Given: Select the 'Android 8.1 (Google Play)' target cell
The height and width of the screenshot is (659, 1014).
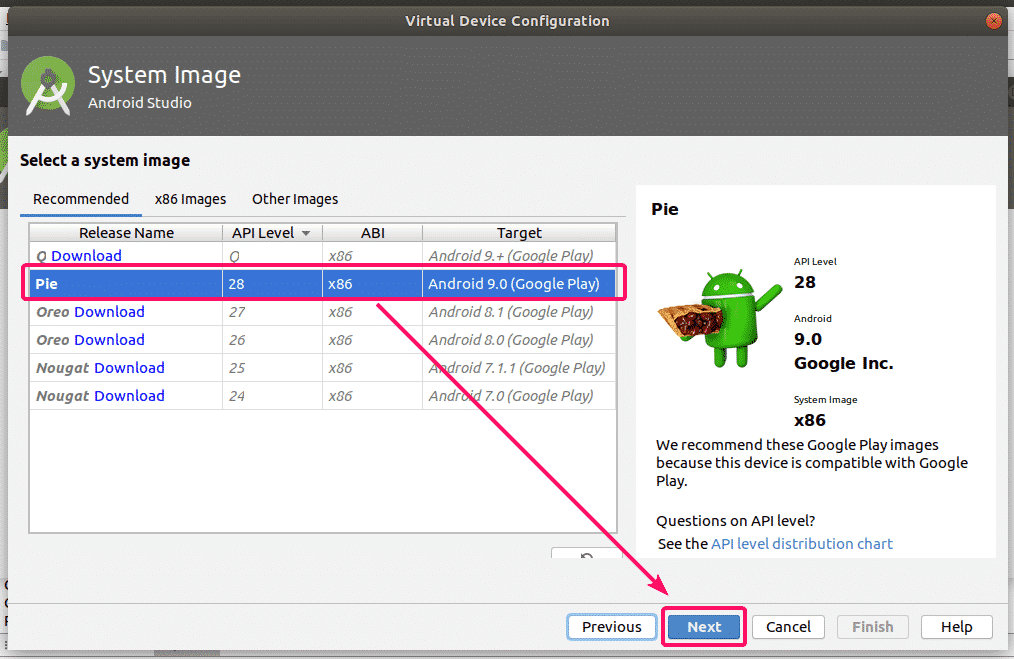Looking at the screenshot, I should (x=519, y=312).
